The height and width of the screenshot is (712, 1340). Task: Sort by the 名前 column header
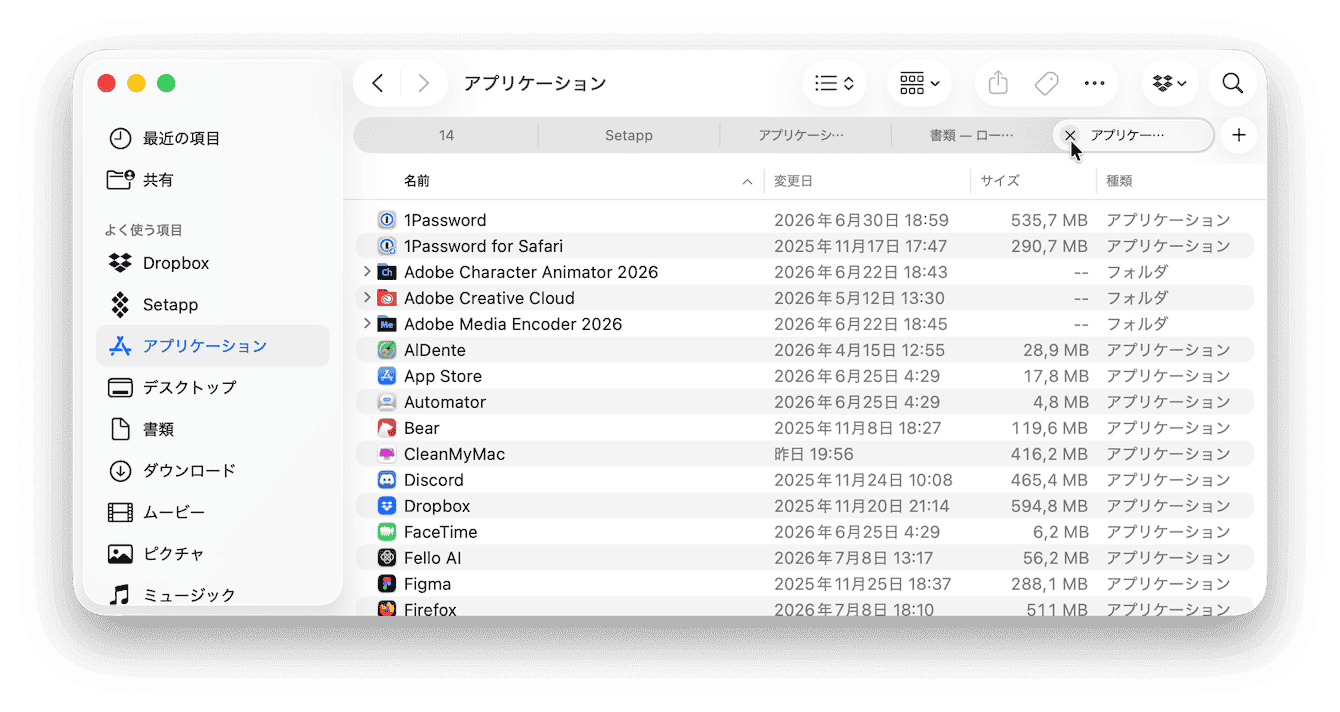coord(417,181)
